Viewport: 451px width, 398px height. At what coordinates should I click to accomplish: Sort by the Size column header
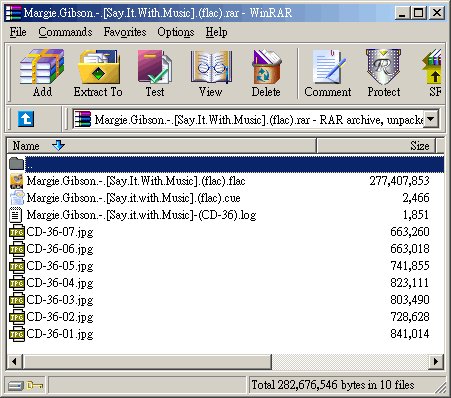click(376, 146)
